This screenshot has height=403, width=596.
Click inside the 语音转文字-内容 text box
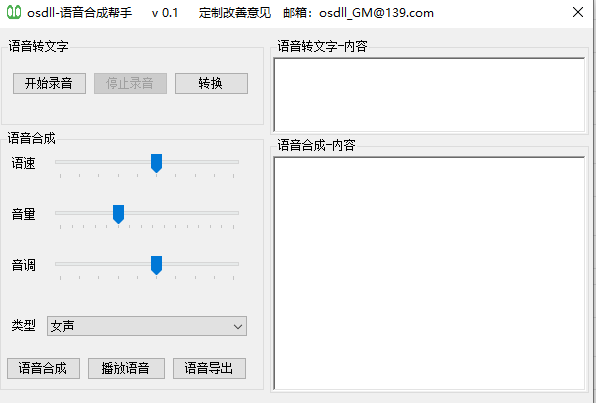[429, 95]
